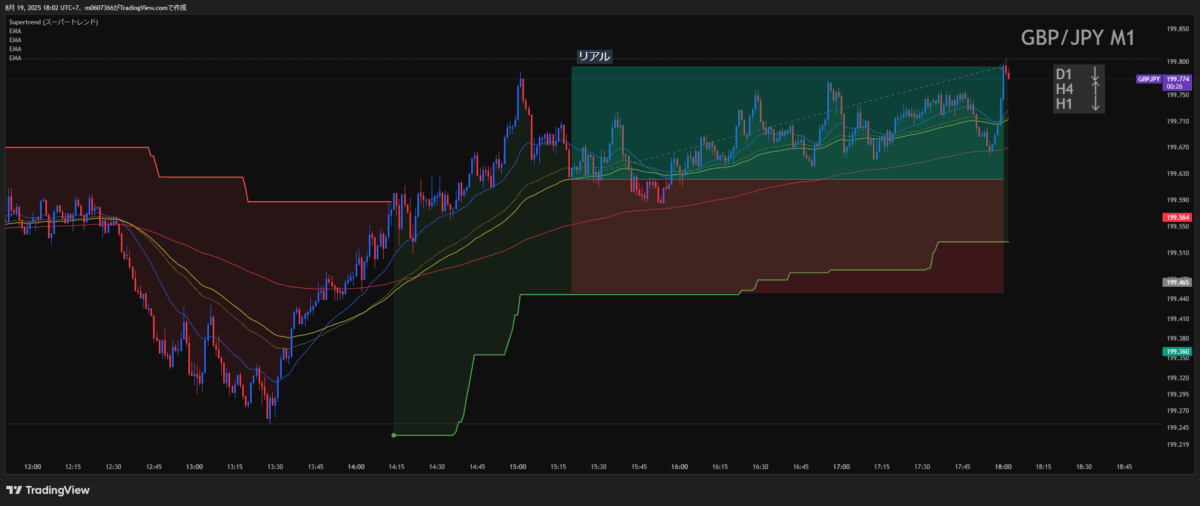Click the D1 timeframe label
Screen dimensions: 1200x506
click(x=1064, y=75)
